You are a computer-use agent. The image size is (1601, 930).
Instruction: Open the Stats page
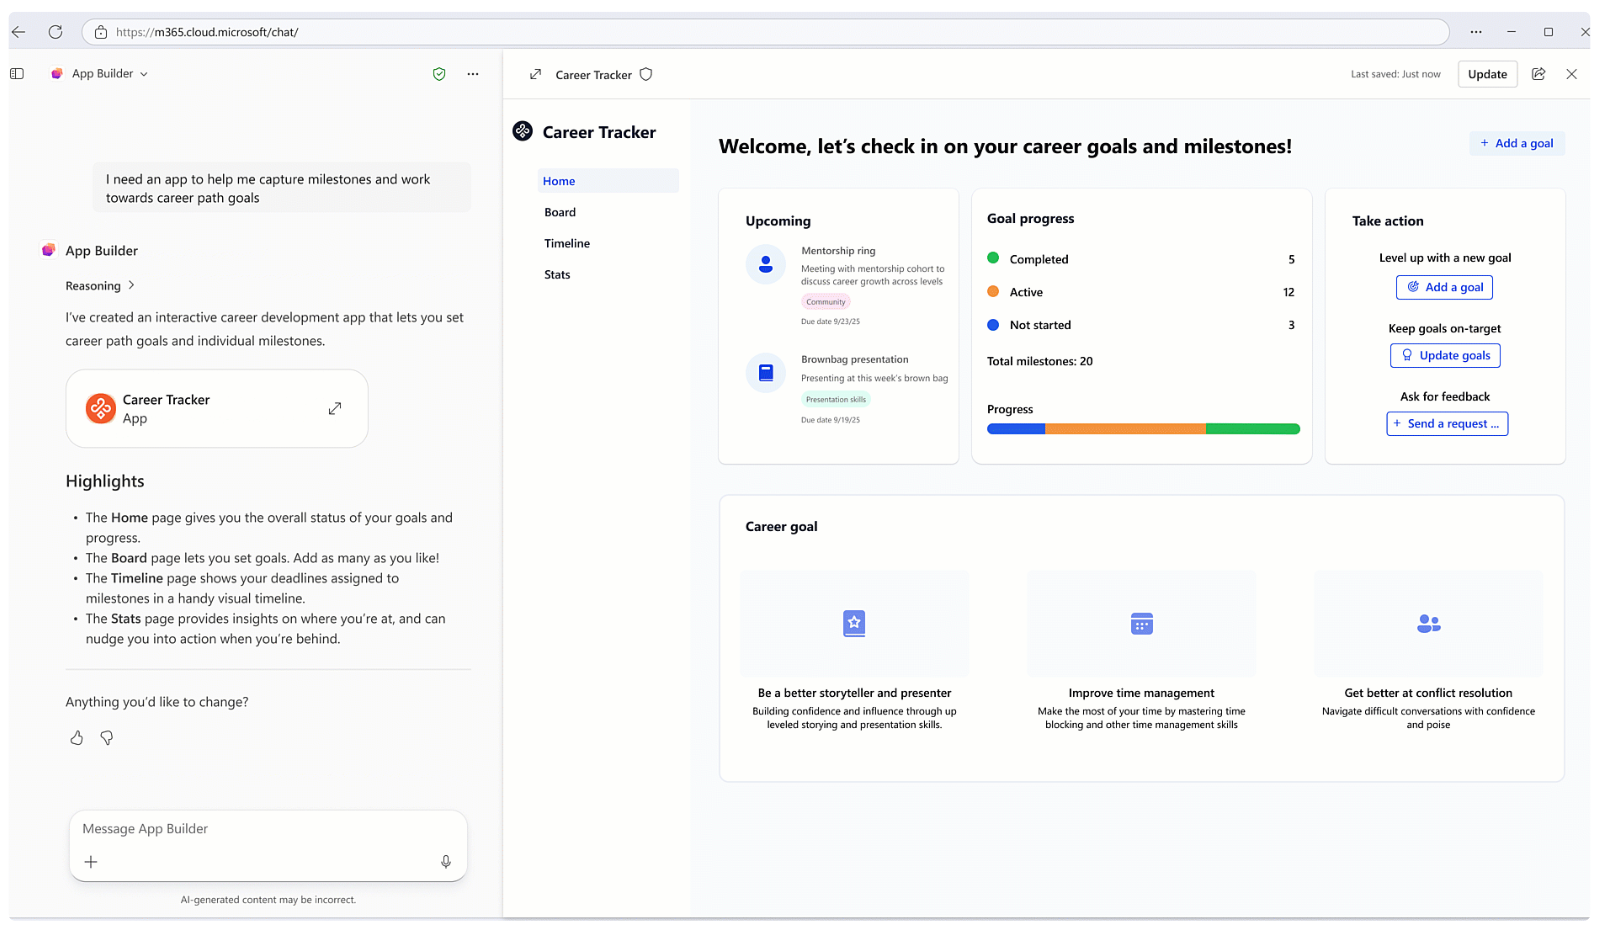tap(557, 274)
